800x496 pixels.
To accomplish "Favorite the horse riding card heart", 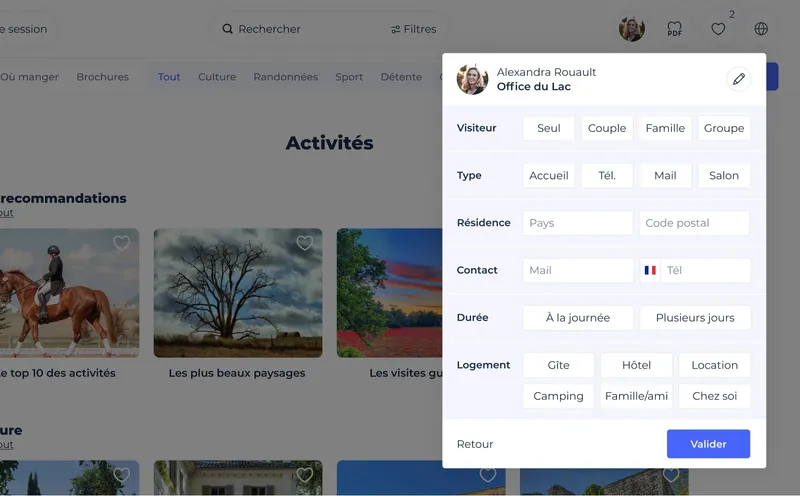I will tap(121, 243).
